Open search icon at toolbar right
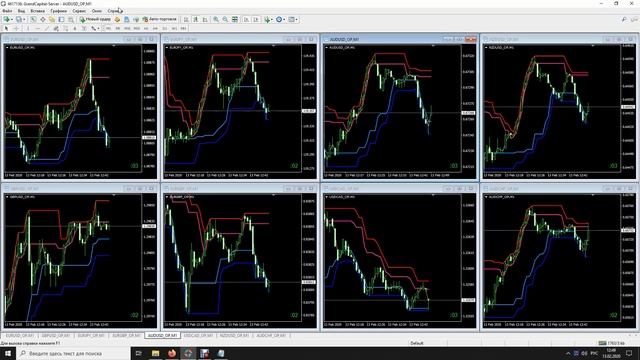640x360 pixels. point(624,19)
